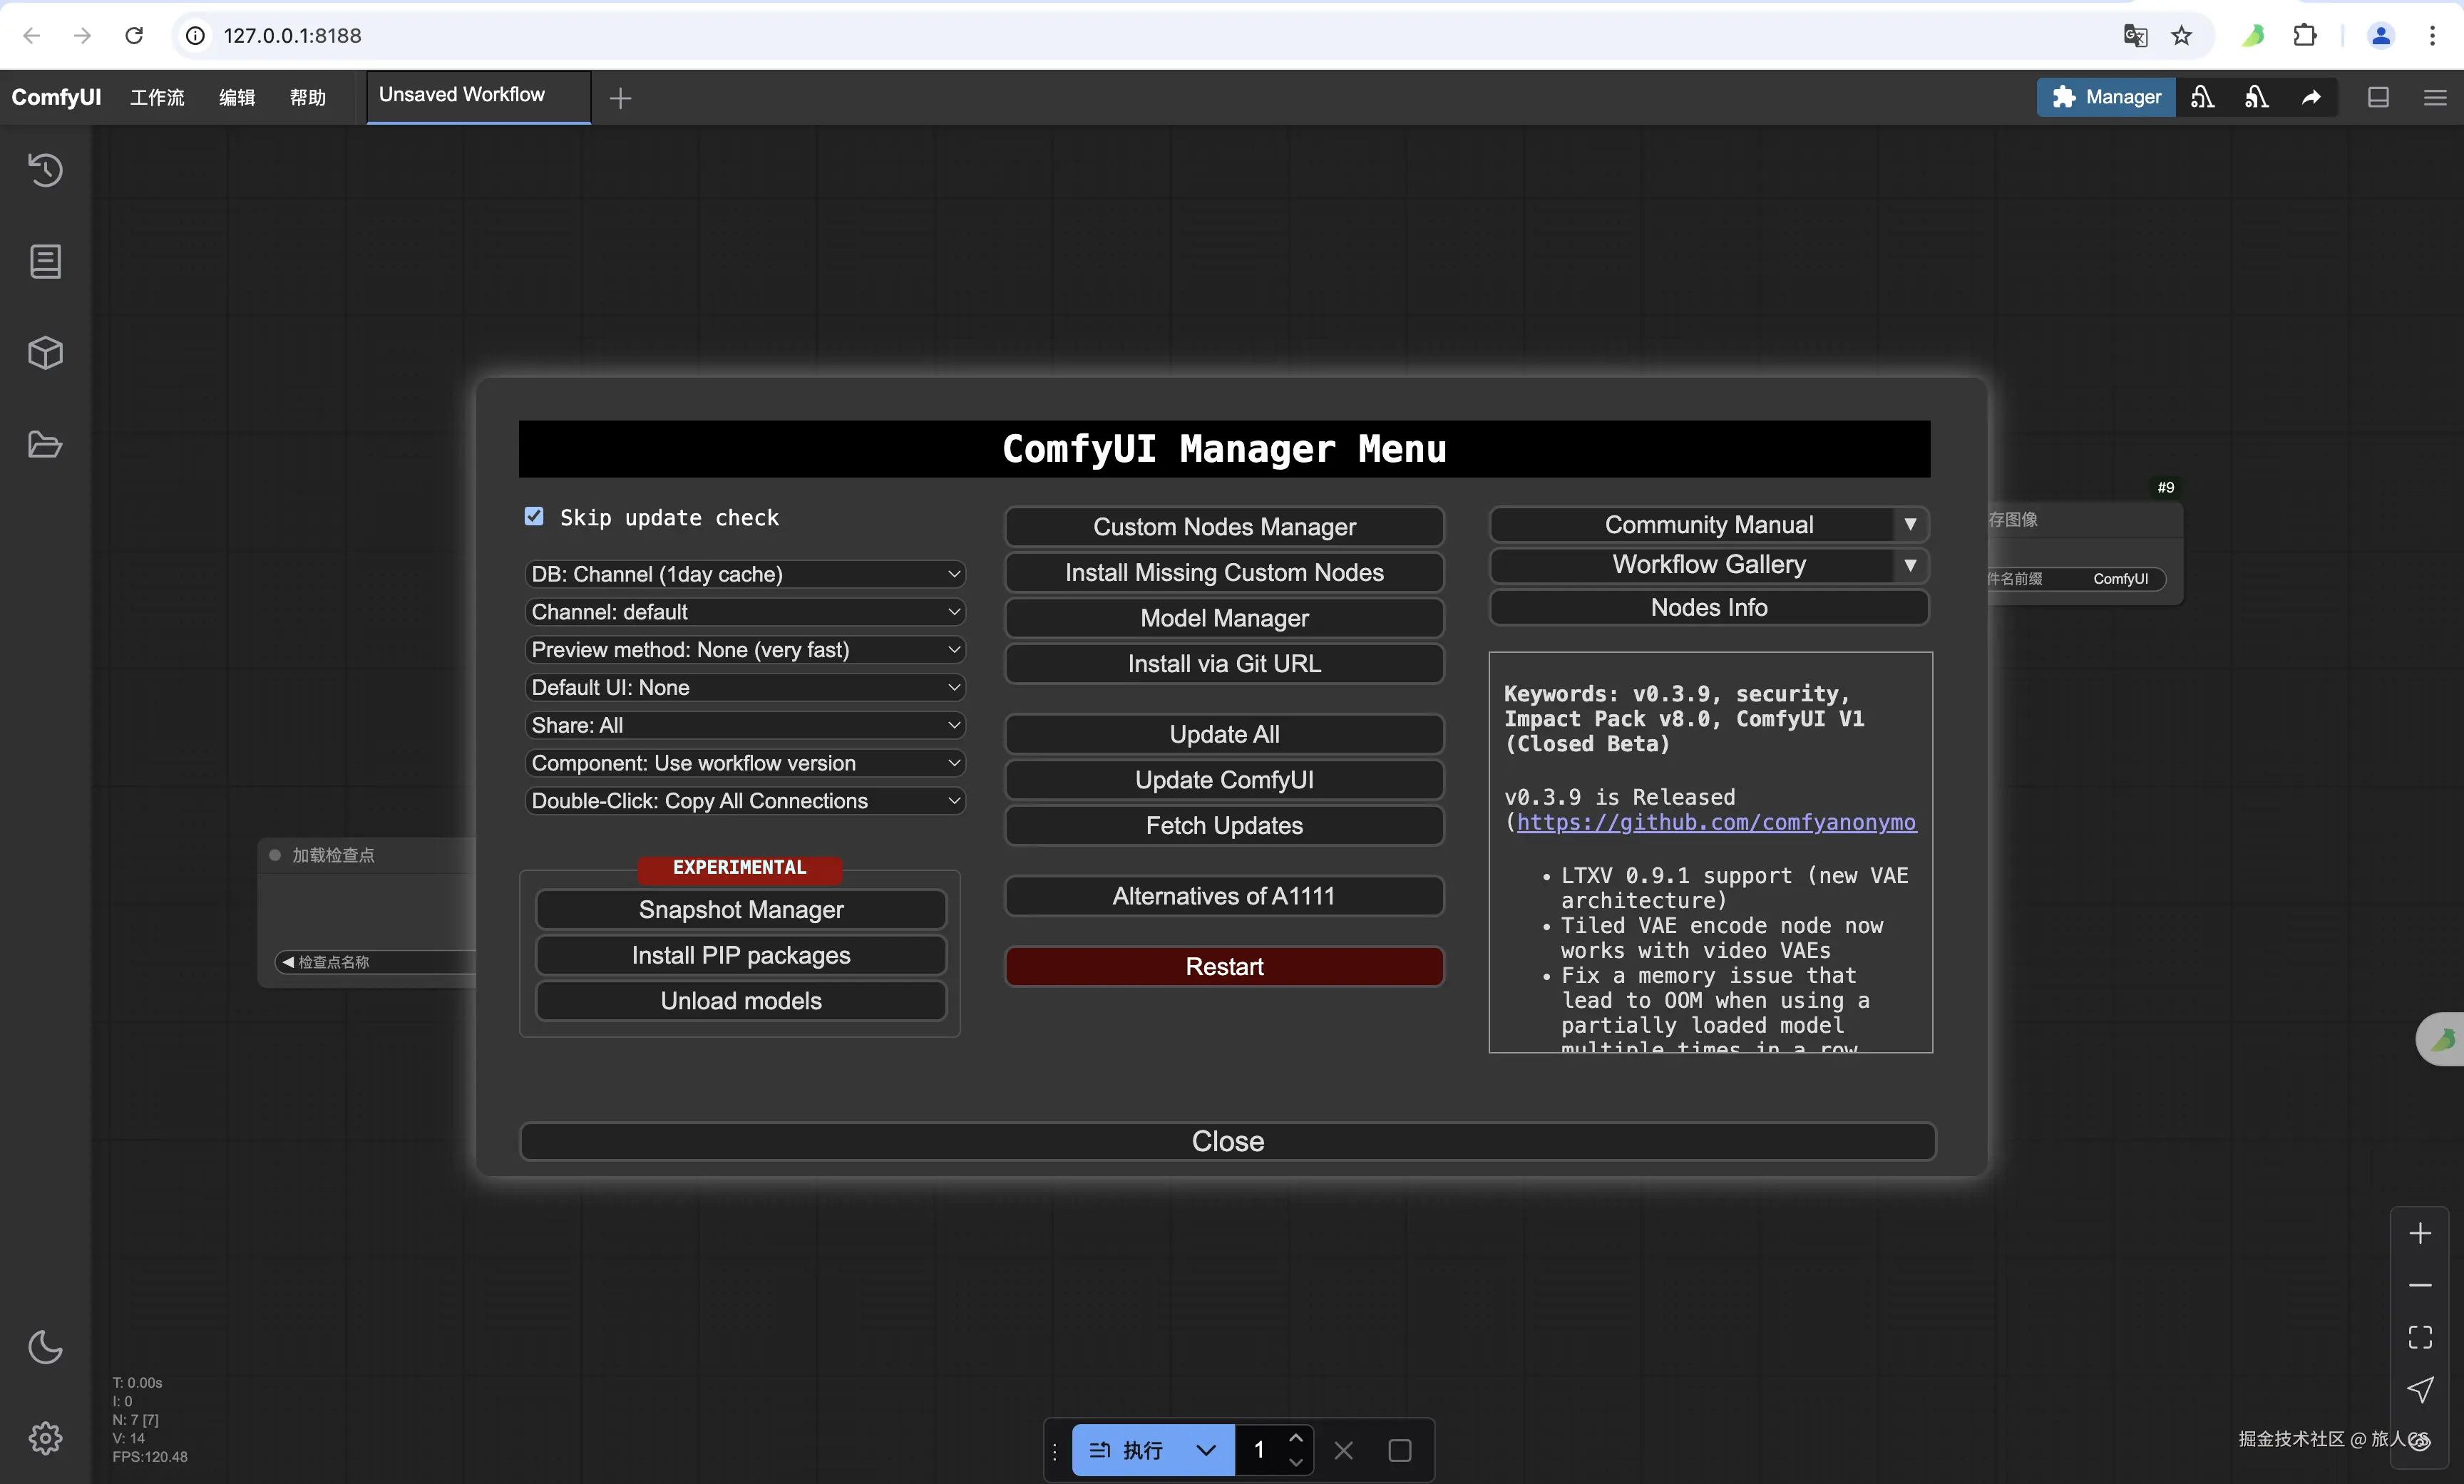Toggle the bottom panel icon
The image size is (2464, 1484).
pyautogui.click(x=2378, y=97)
